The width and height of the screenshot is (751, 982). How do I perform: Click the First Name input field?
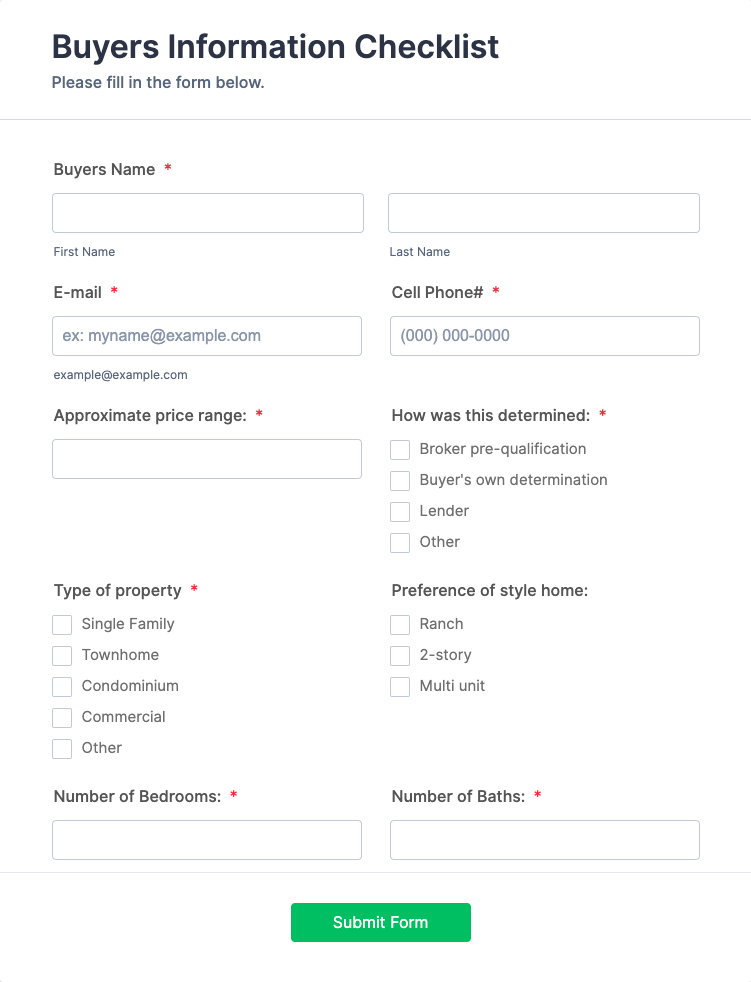point(208,213)
